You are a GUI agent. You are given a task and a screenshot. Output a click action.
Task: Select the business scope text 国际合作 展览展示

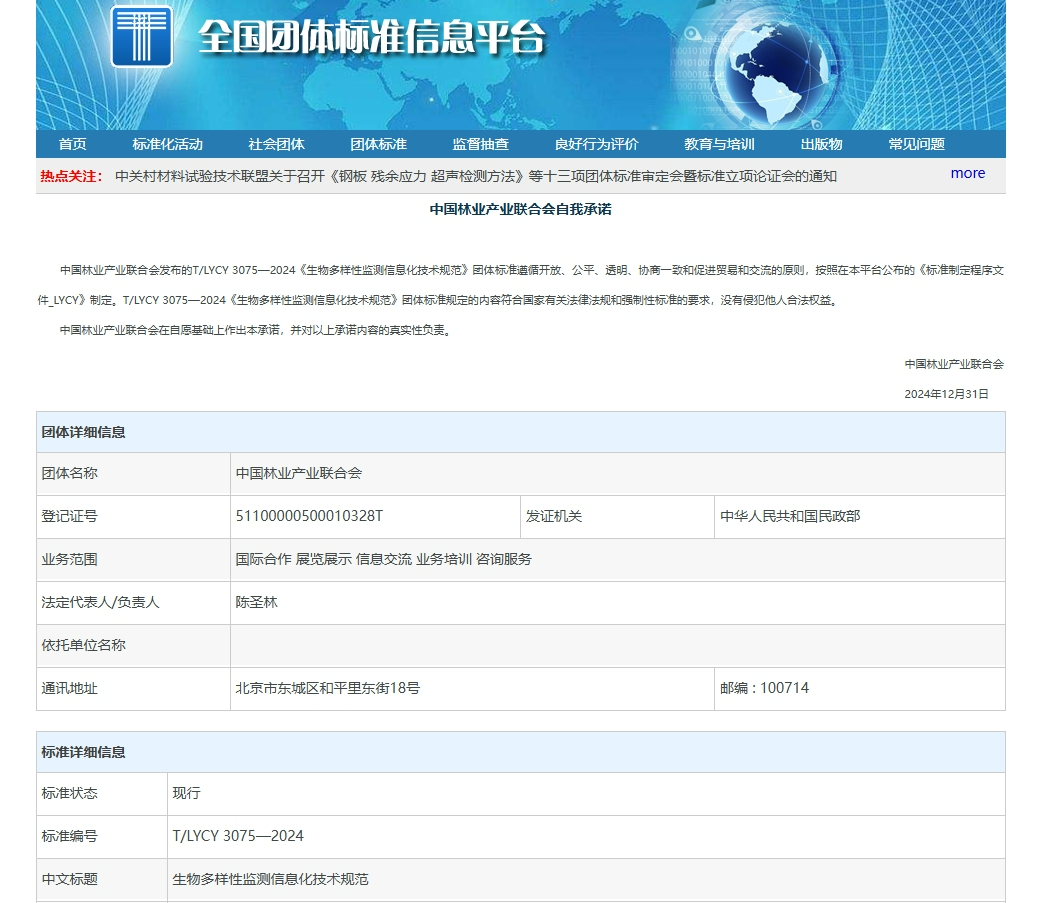[294, 559]
